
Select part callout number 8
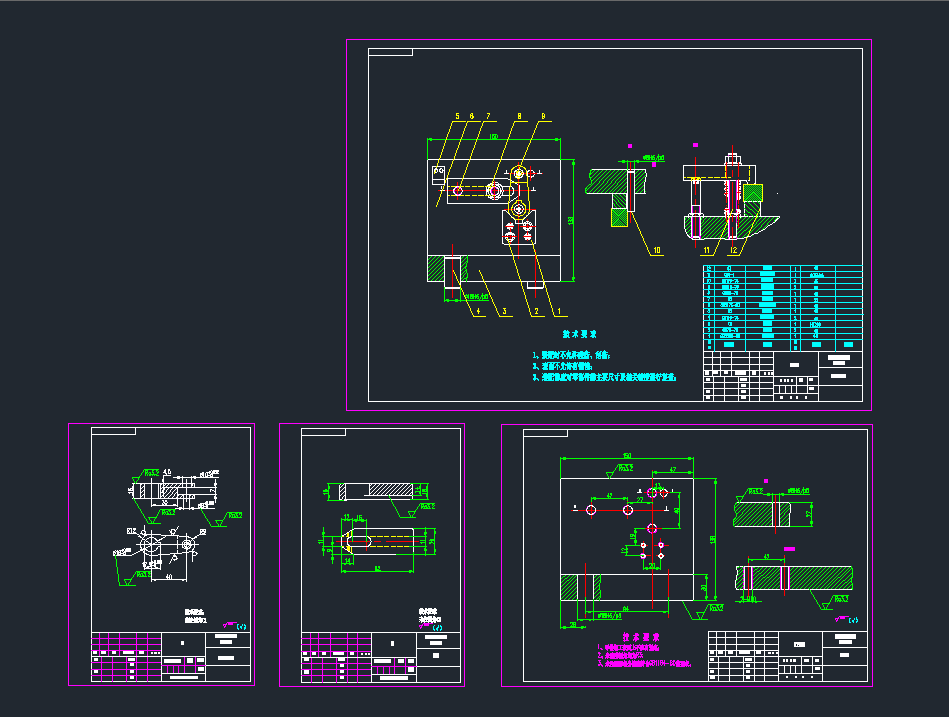pyautogui.click(x=519, y=117)
